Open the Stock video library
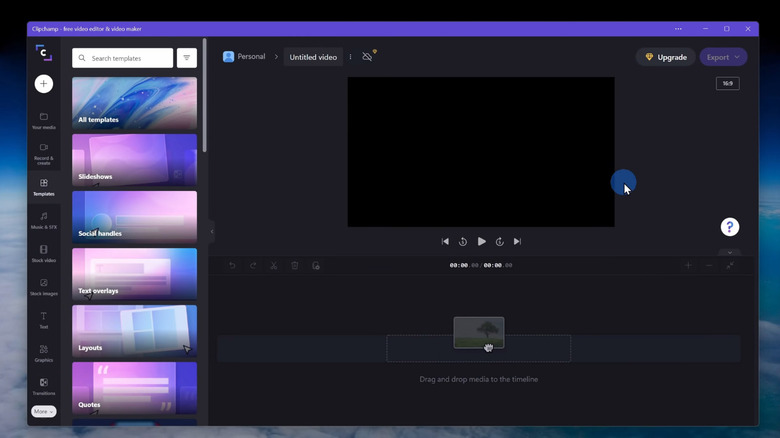Screen dimensions: 780x438 [x=43, y=253]
